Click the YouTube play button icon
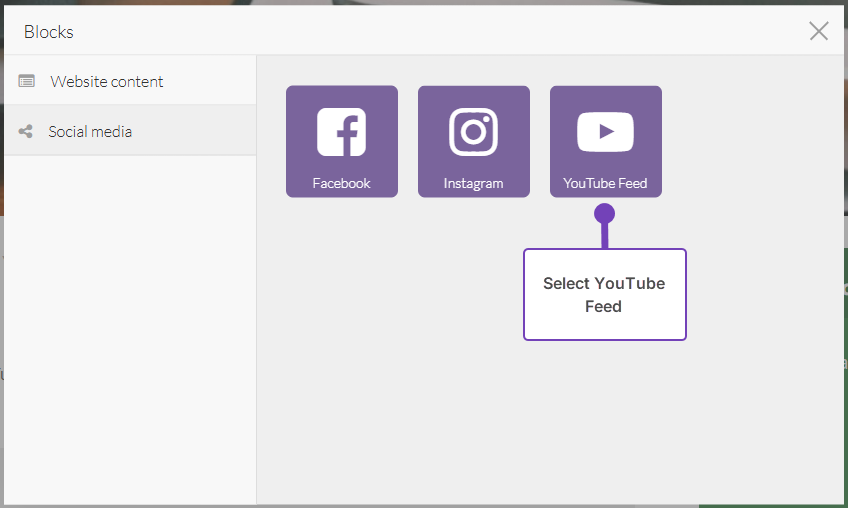 (x=605, y=132)
